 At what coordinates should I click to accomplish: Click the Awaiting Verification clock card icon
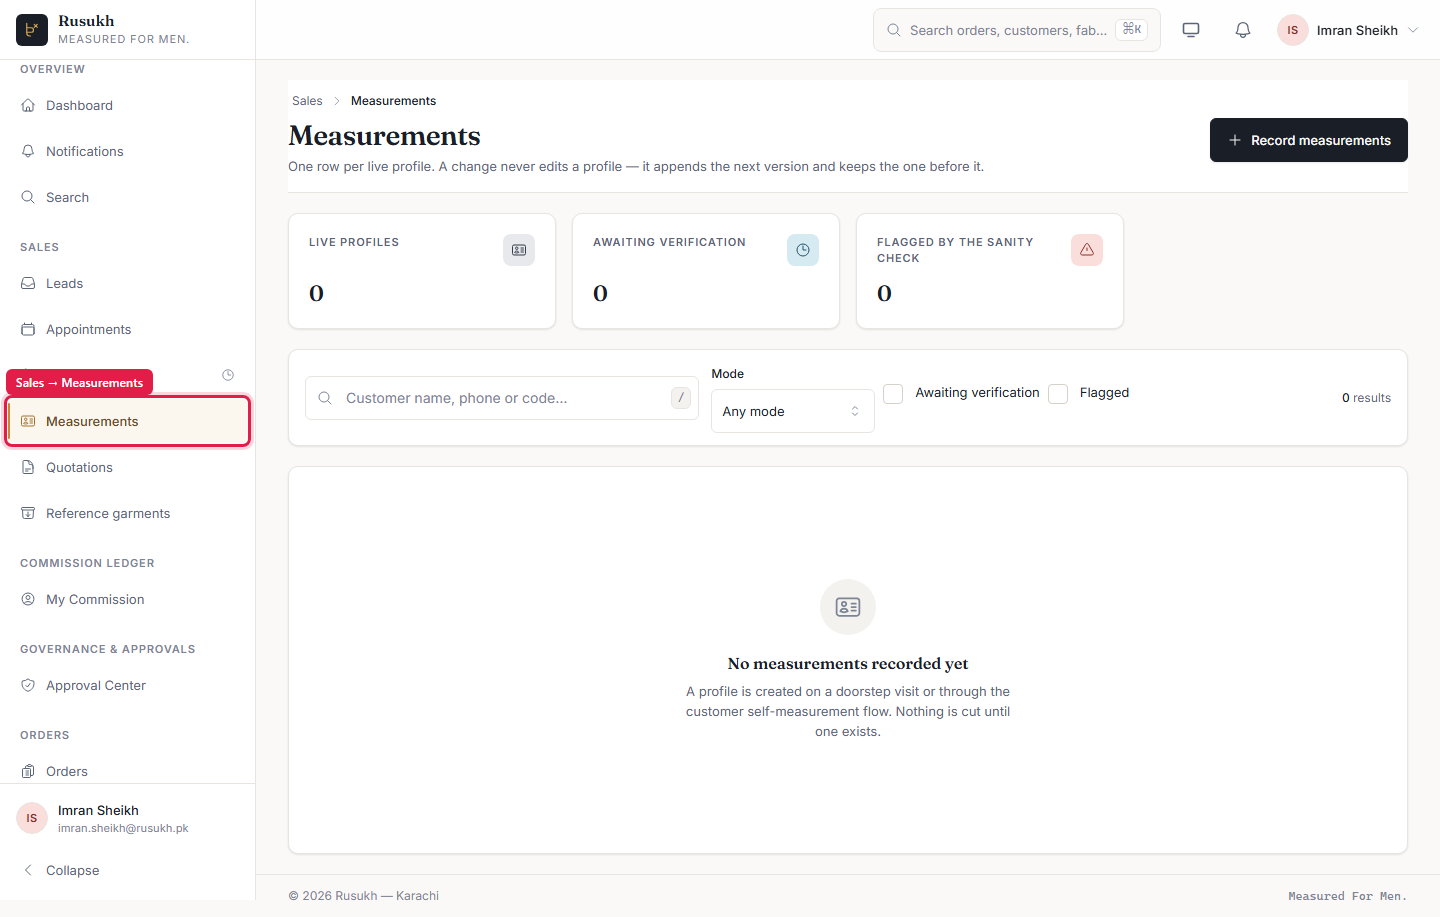[x=803, y=250]
